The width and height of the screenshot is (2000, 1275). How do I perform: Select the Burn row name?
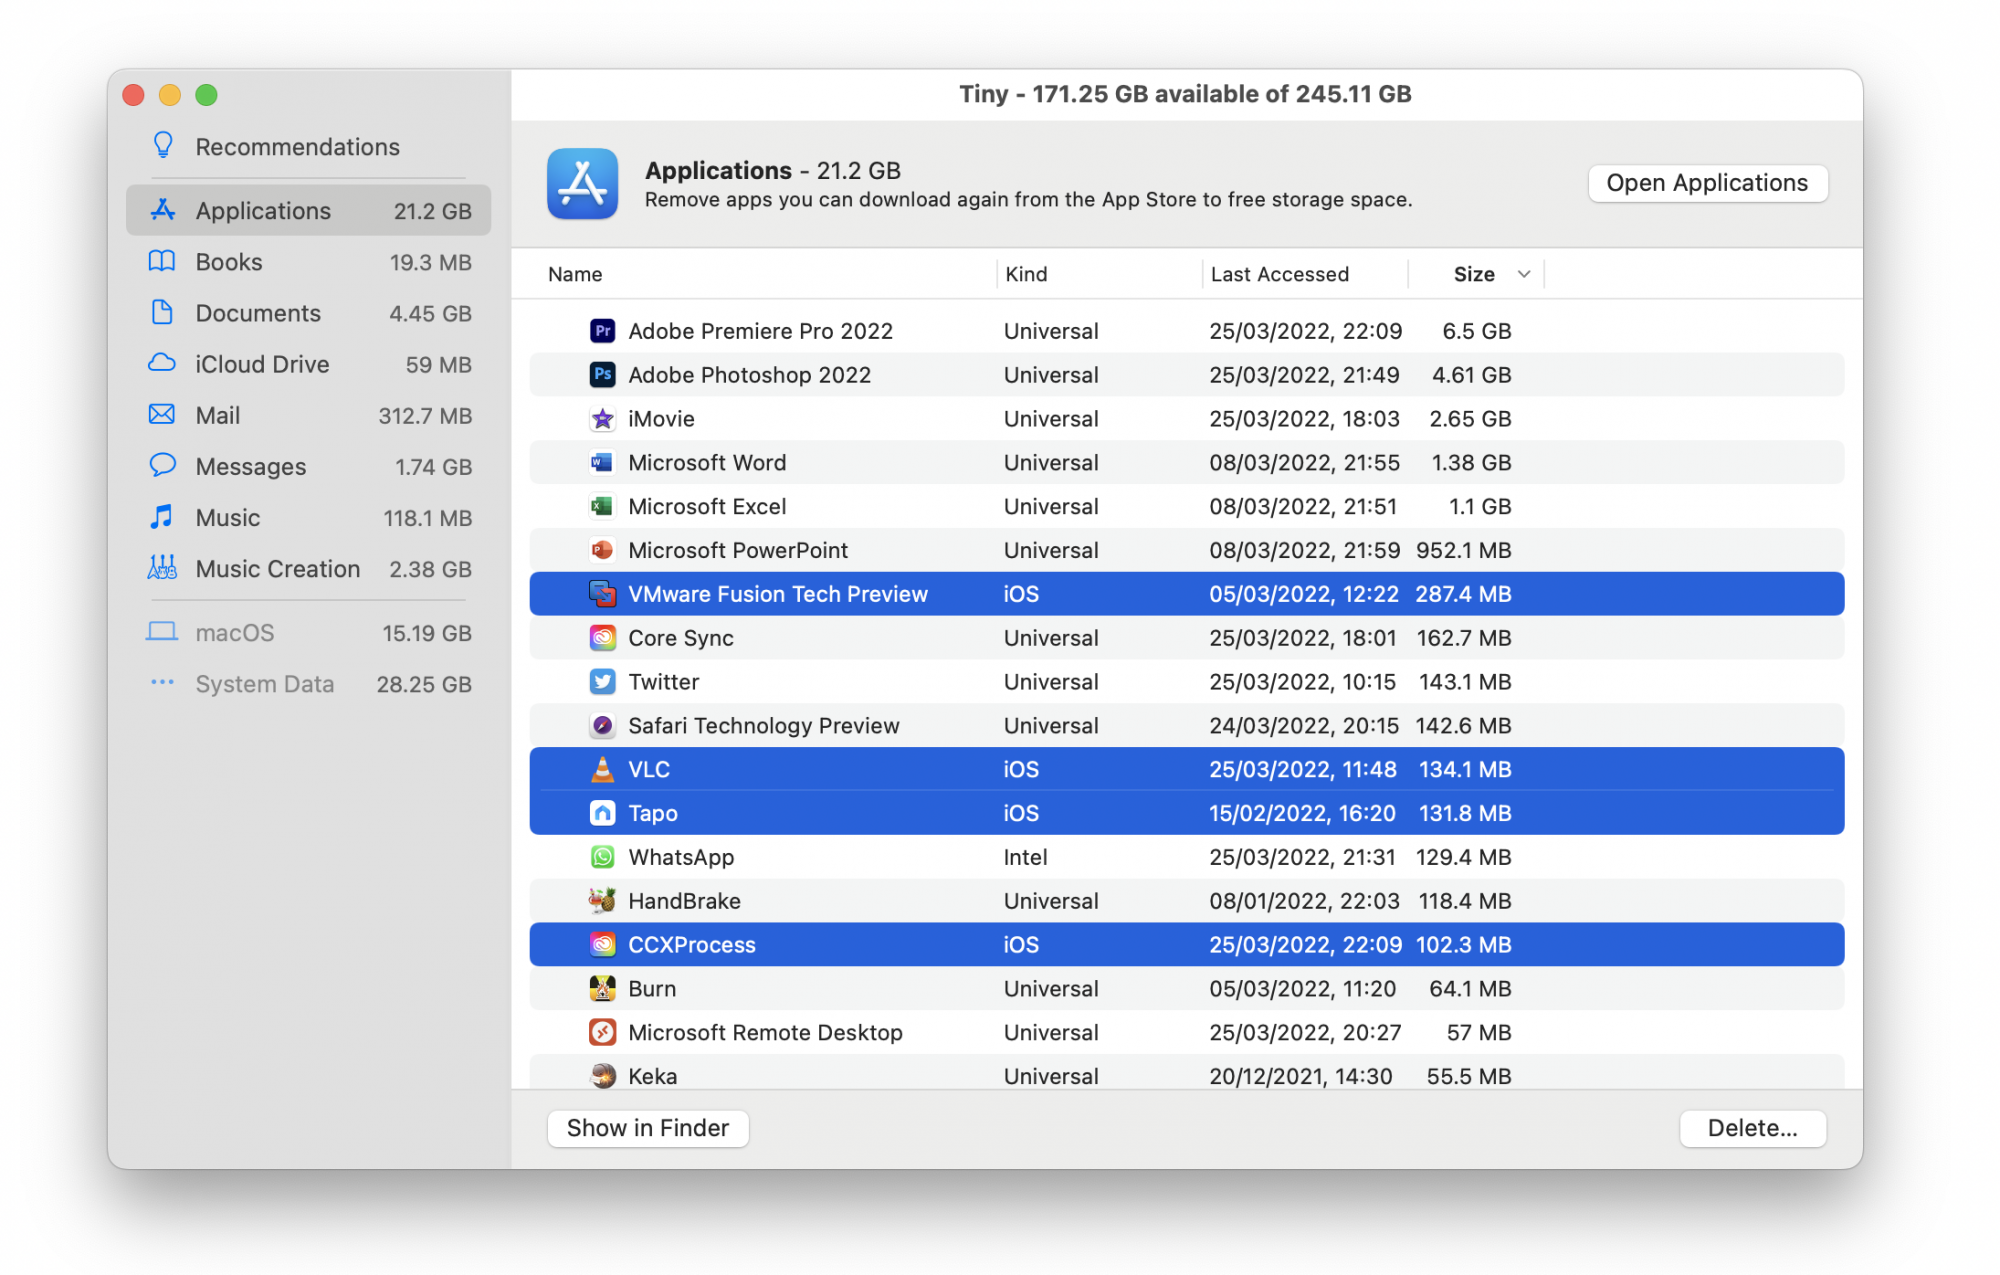click(x=652, y=989)
